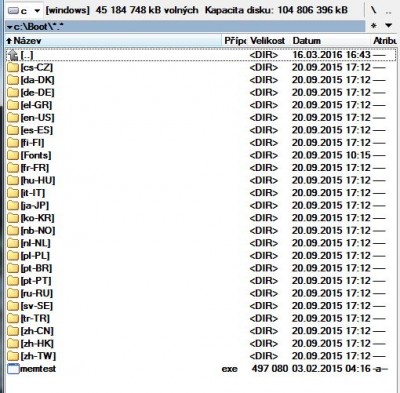Select the en-US folder icon
The height and width of the screenshot is (393, 400).
[13, 118]
